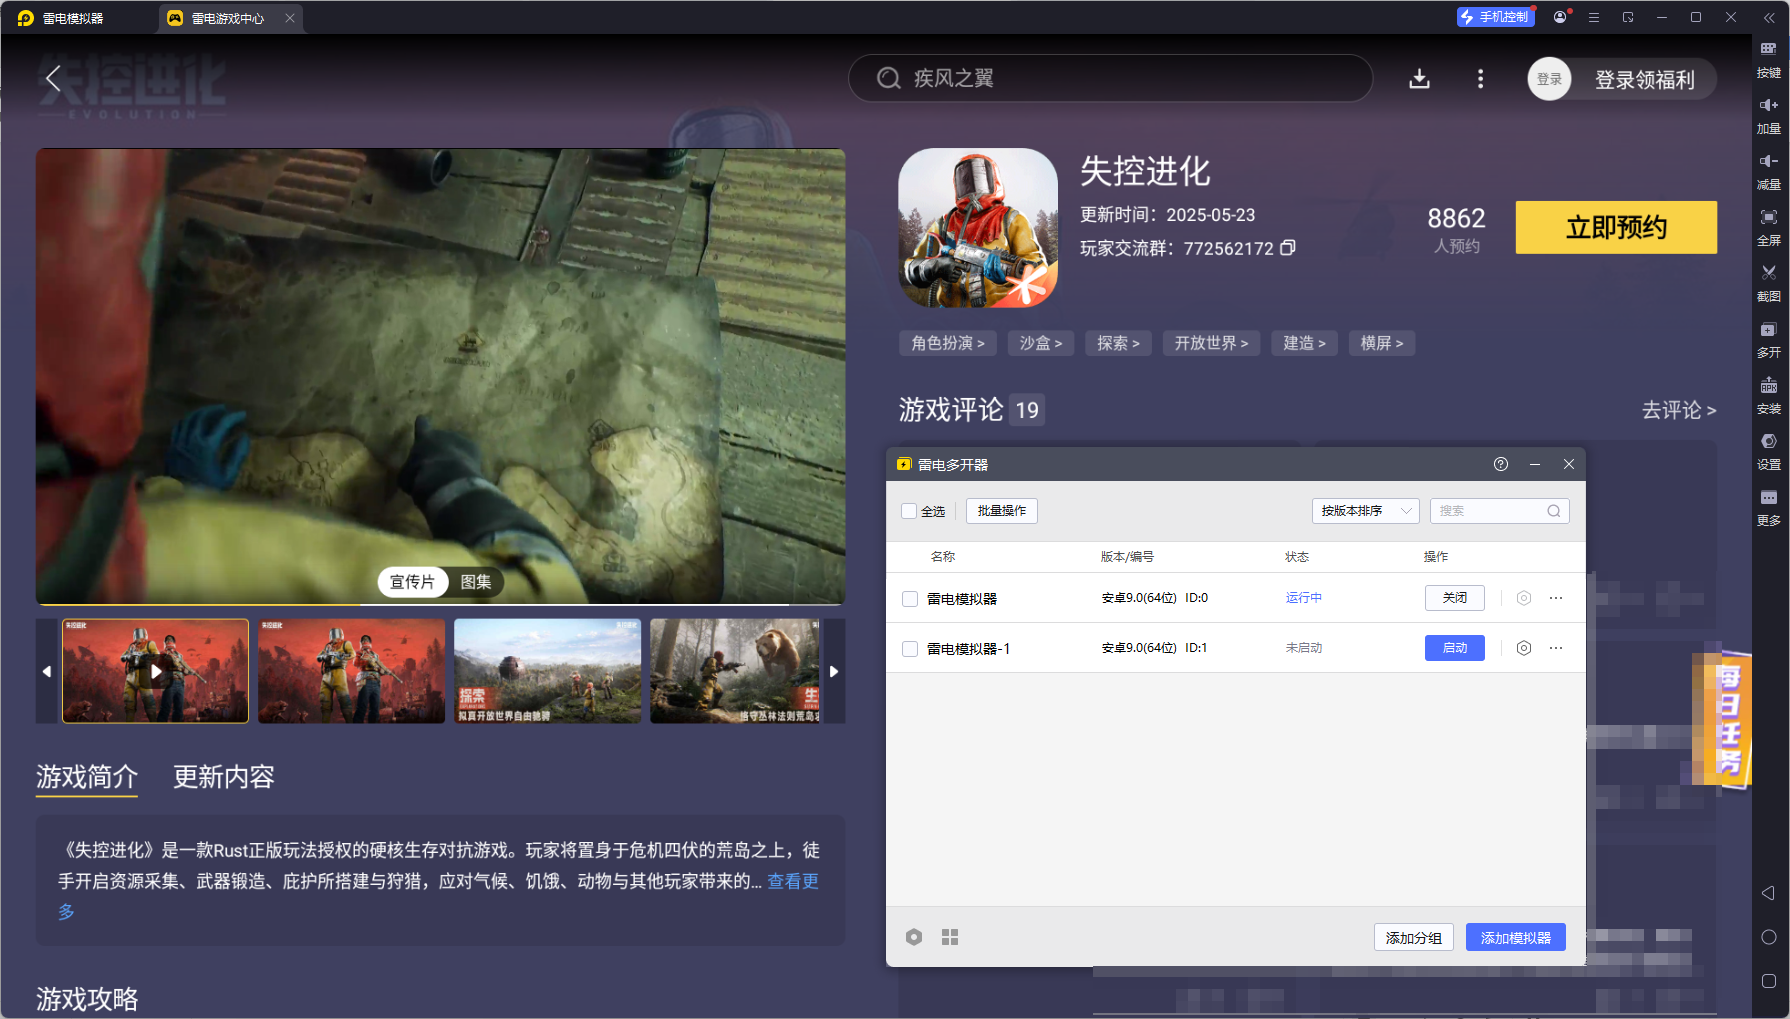Click the 立即预约 reserve button
This screenshot has width=1790, height=1019.
tap(1615, 228)
